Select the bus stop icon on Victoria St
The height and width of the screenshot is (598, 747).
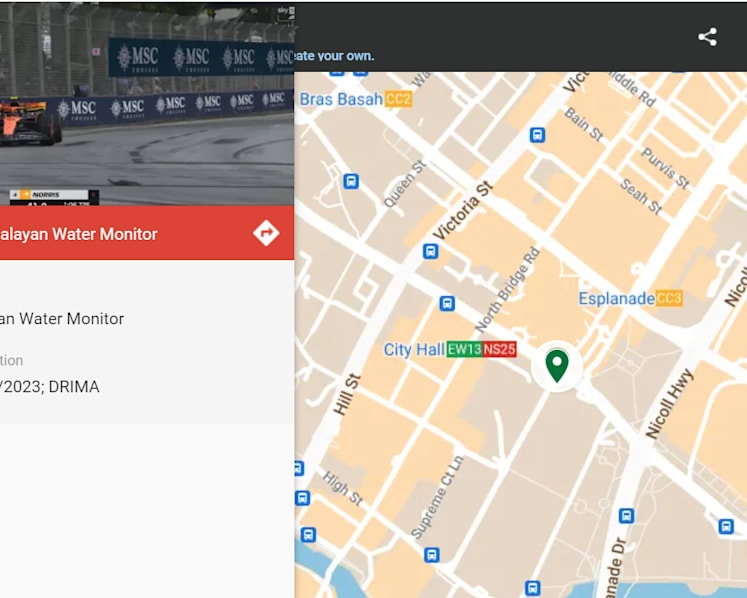click(x=431, y=251)
